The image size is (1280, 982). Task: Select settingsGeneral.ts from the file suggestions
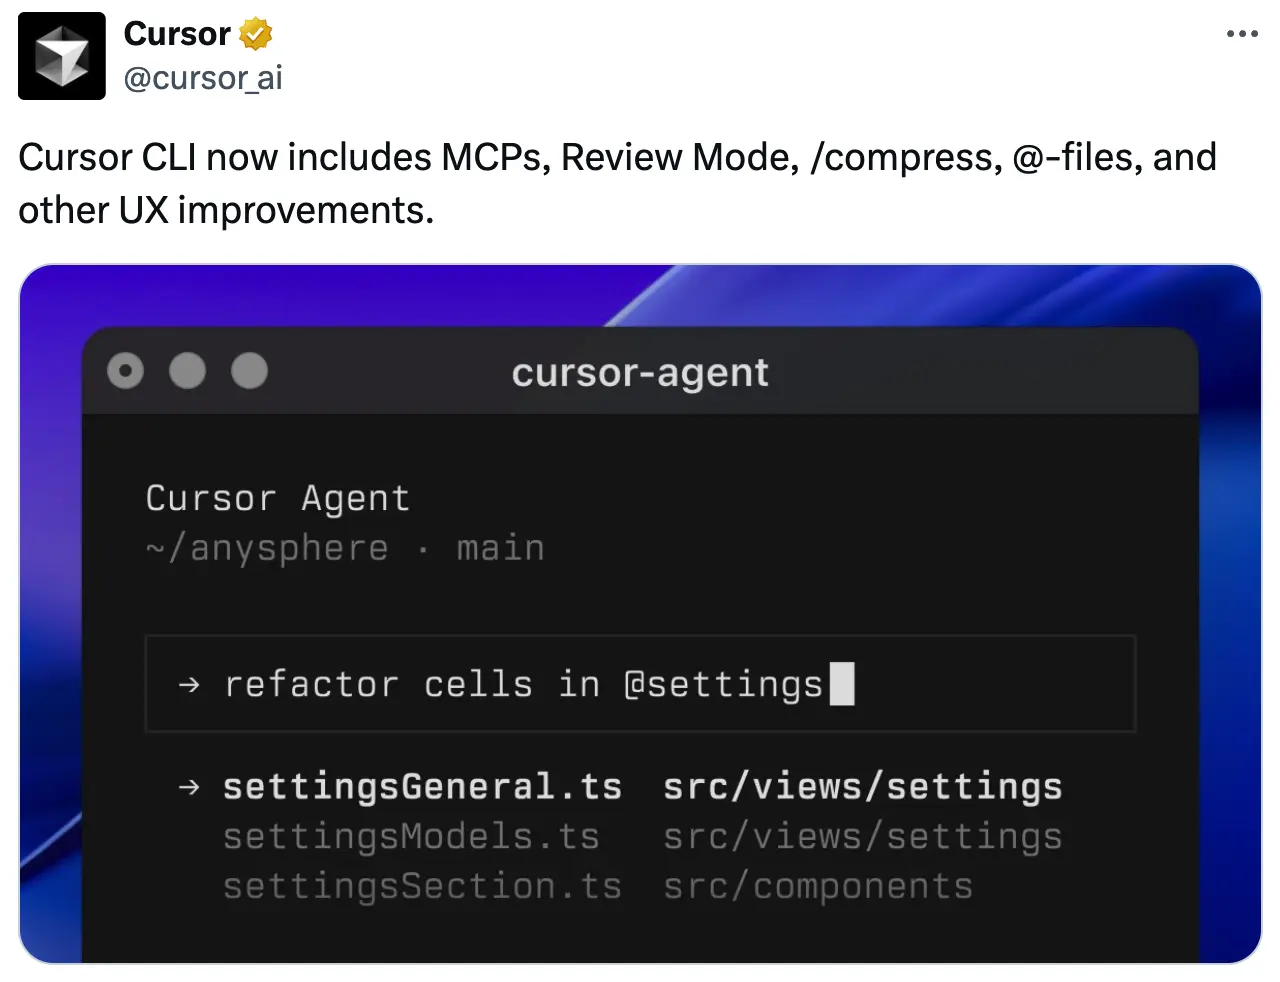click(422, 788)
